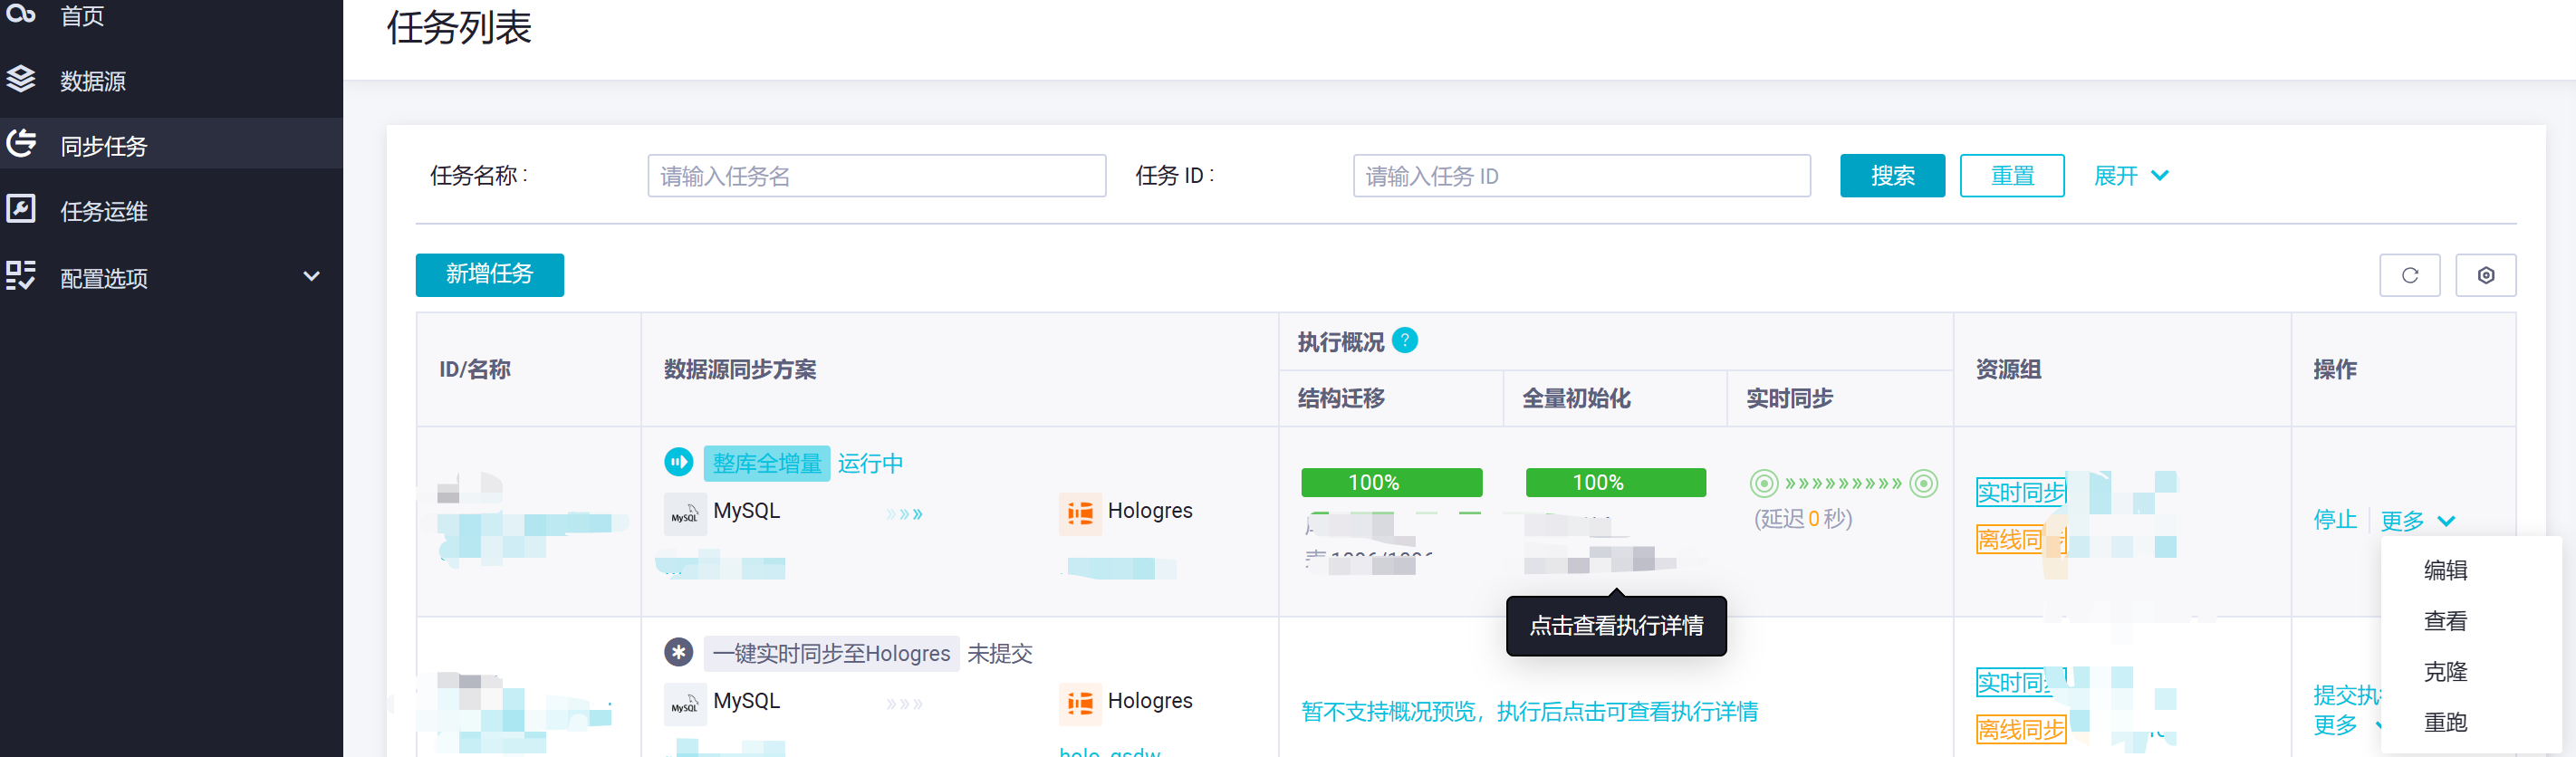The height and width of the screenshot is (757, 2576).
Task: Click the 暂不支持概况预览 execution details link
Action: click(1529, 712)
